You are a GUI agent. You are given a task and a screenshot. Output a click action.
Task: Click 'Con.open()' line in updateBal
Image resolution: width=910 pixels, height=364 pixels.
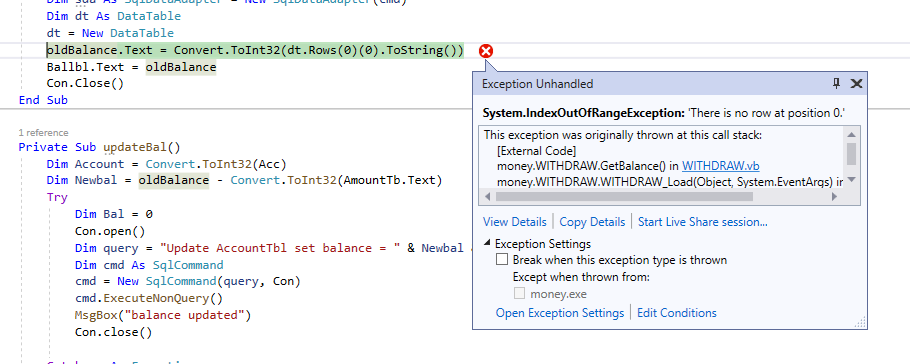[110, 231]
